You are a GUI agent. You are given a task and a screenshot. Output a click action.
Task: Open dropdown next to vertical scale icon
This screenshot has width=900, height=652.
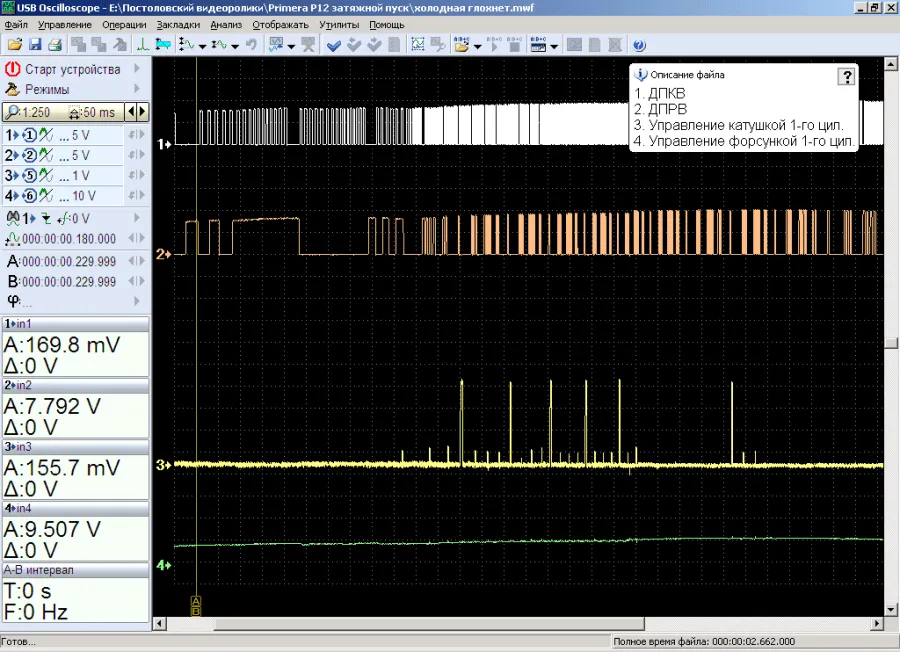click(x=202, y=46)
